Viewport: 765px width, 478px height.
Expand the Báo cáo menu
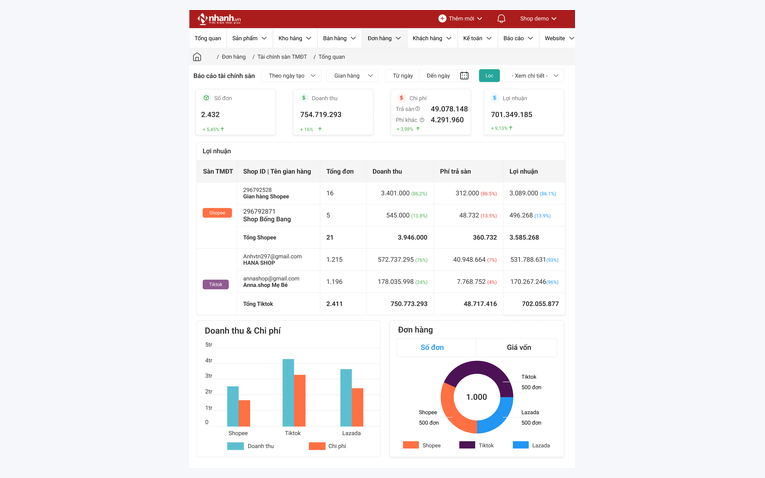[518, 38]
